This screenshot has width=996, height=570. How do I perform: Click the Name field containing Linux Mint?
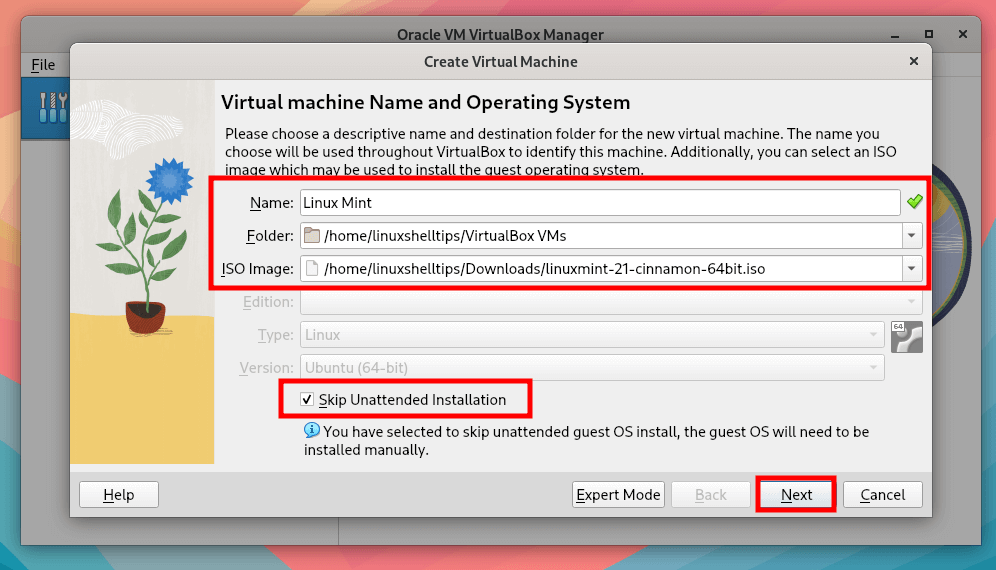point(600,203)
